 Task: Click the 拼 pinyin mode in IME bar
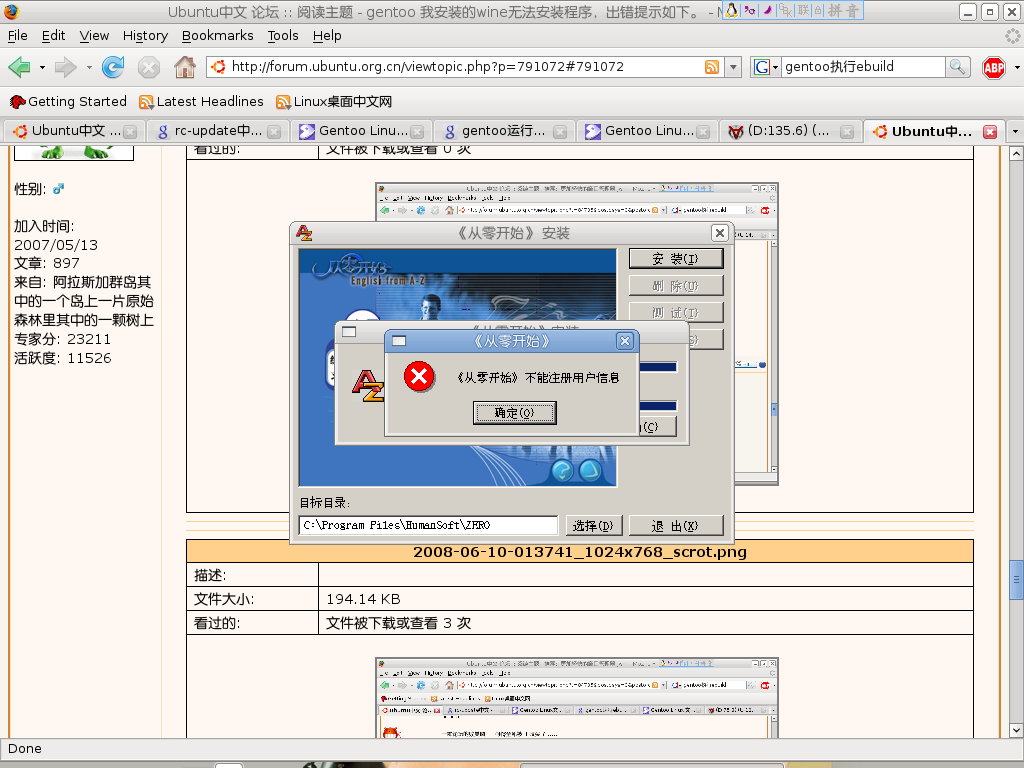point(835,10)
